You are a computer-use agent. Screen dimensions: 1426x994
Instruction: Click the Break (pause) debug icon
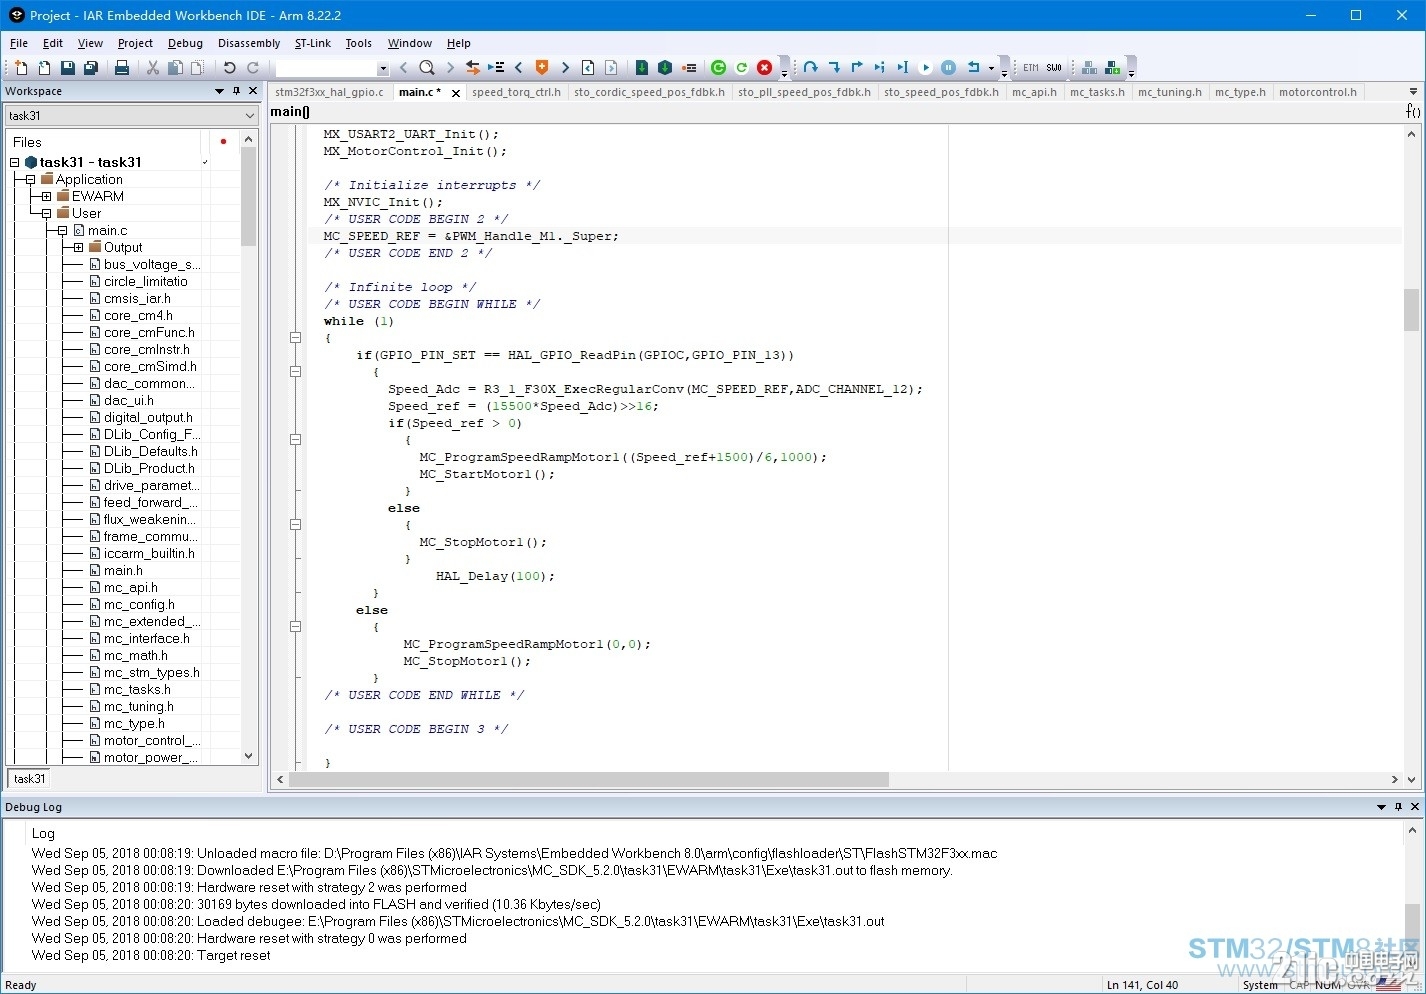tap(949, 67)
